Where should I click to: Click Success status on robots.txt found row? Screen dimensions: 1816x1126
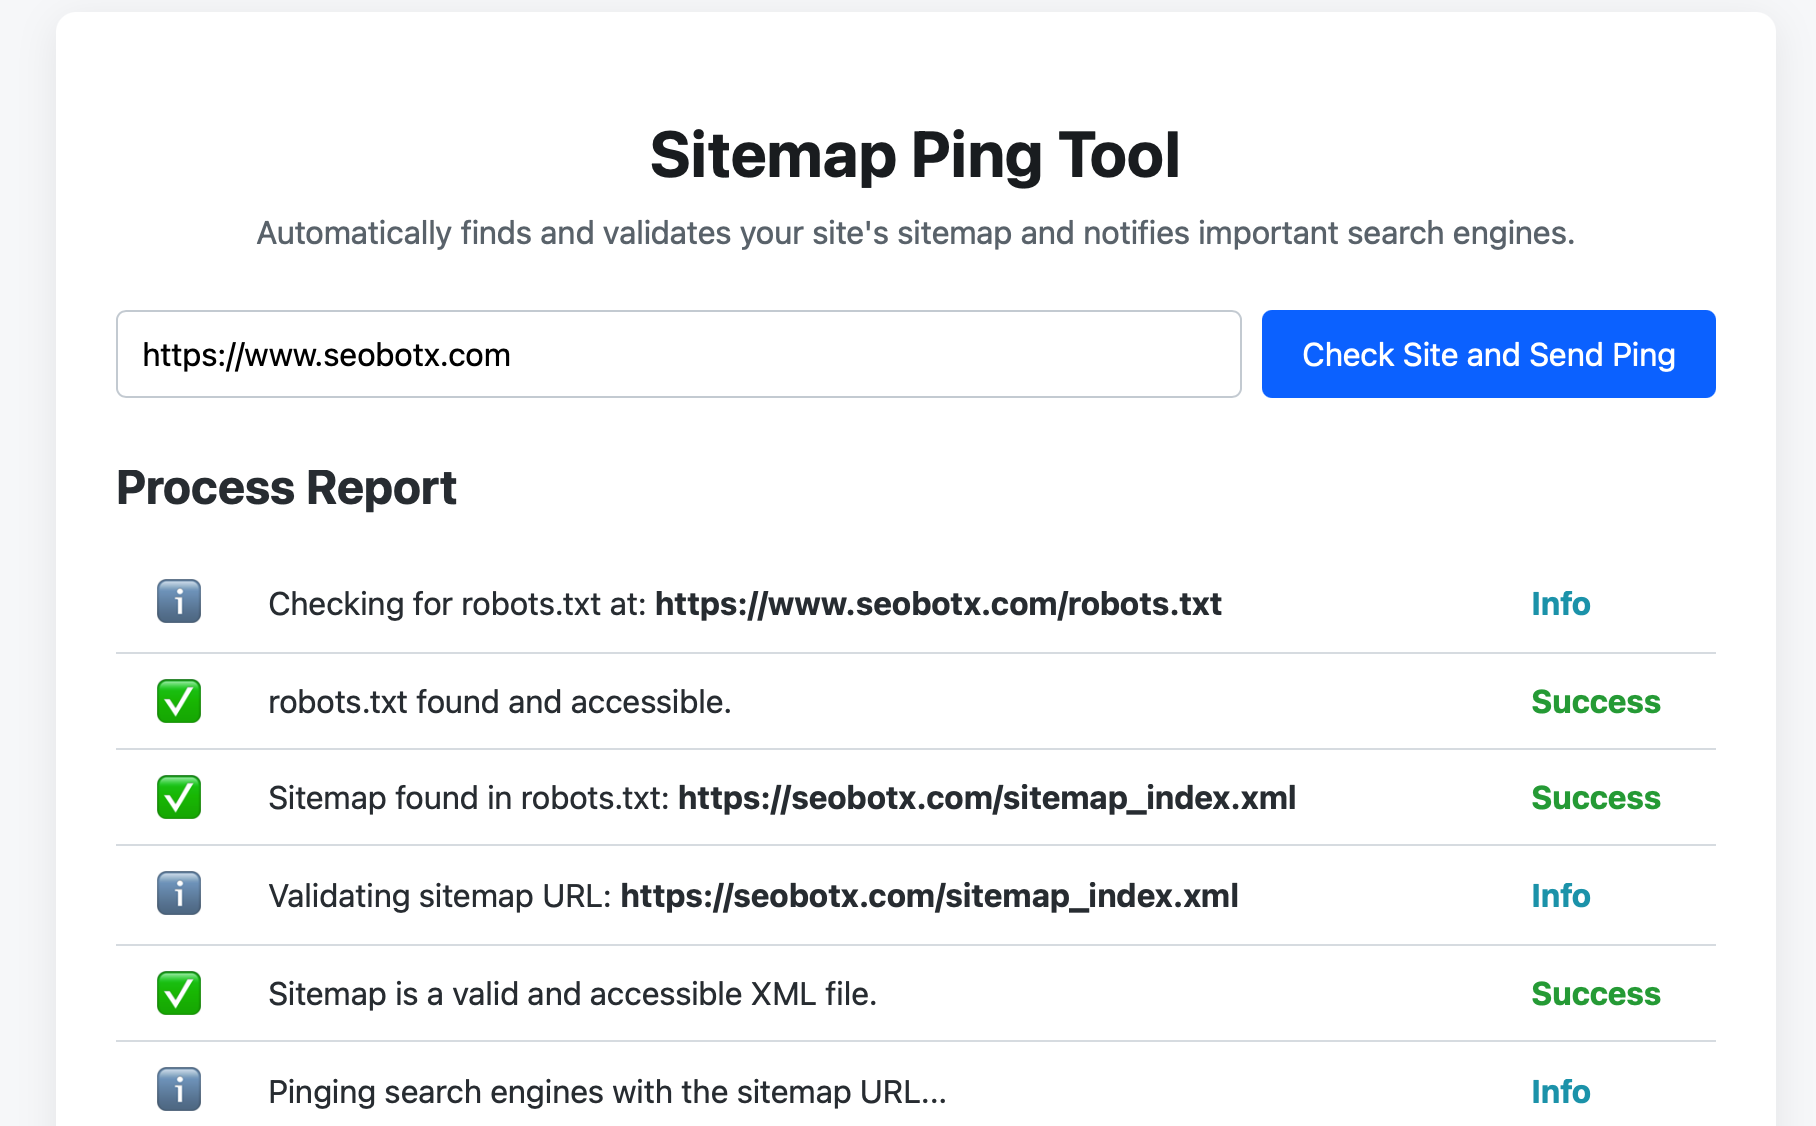click(x=1596, y=702)
